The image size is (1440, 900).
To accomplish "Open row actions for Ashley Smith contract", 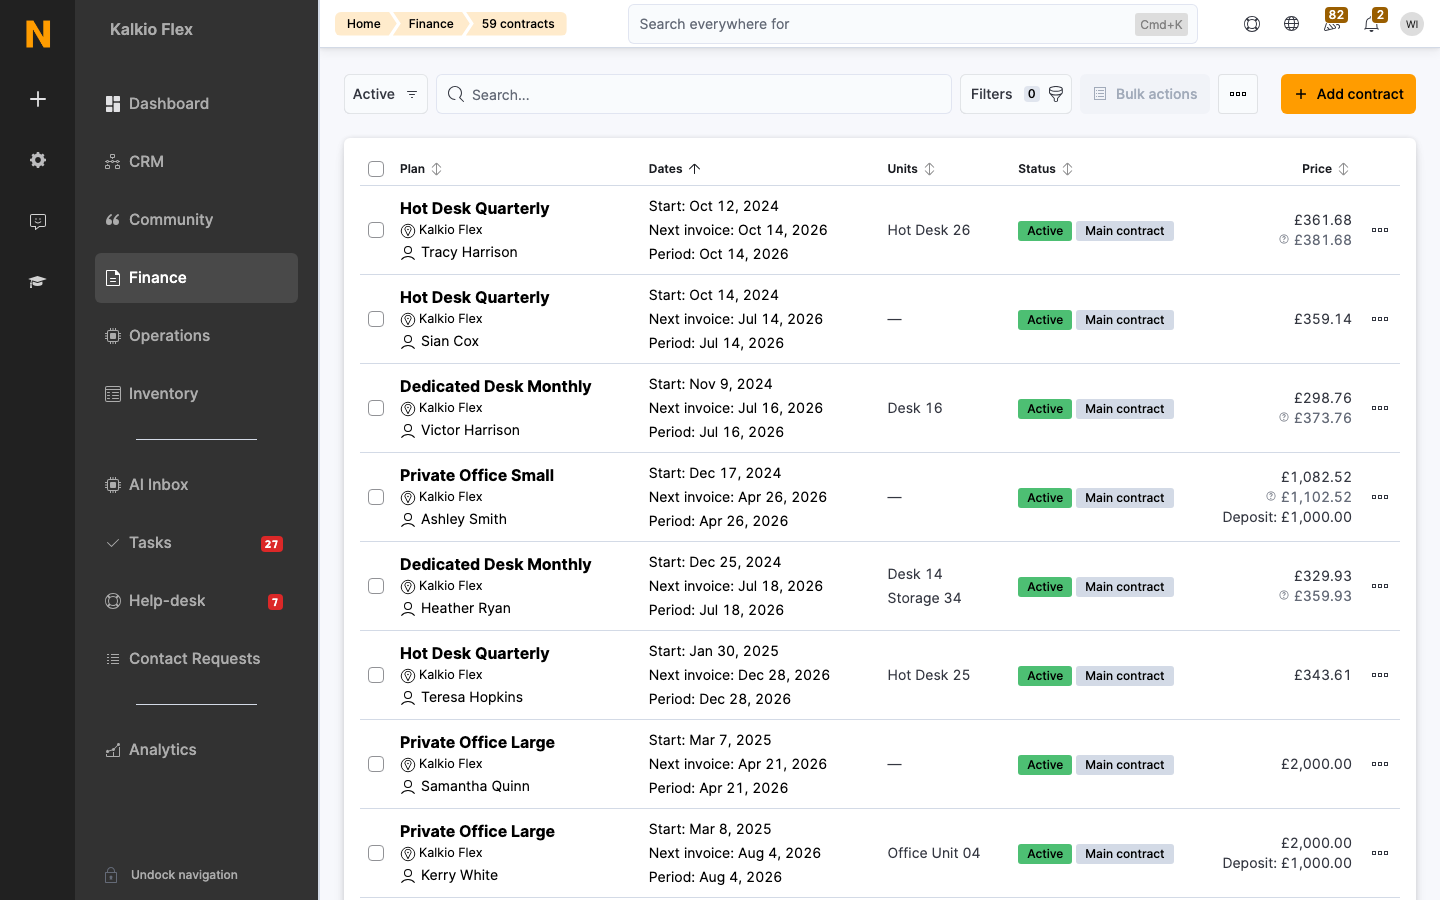I will pyautogui.click(x=1380, y=497).
